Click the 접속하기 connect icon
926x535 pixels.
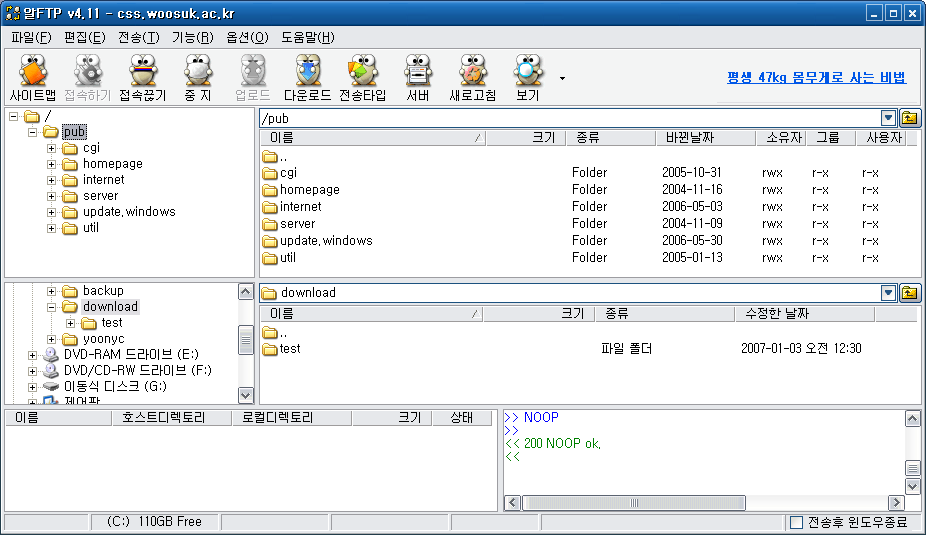(x=87, y=78)
